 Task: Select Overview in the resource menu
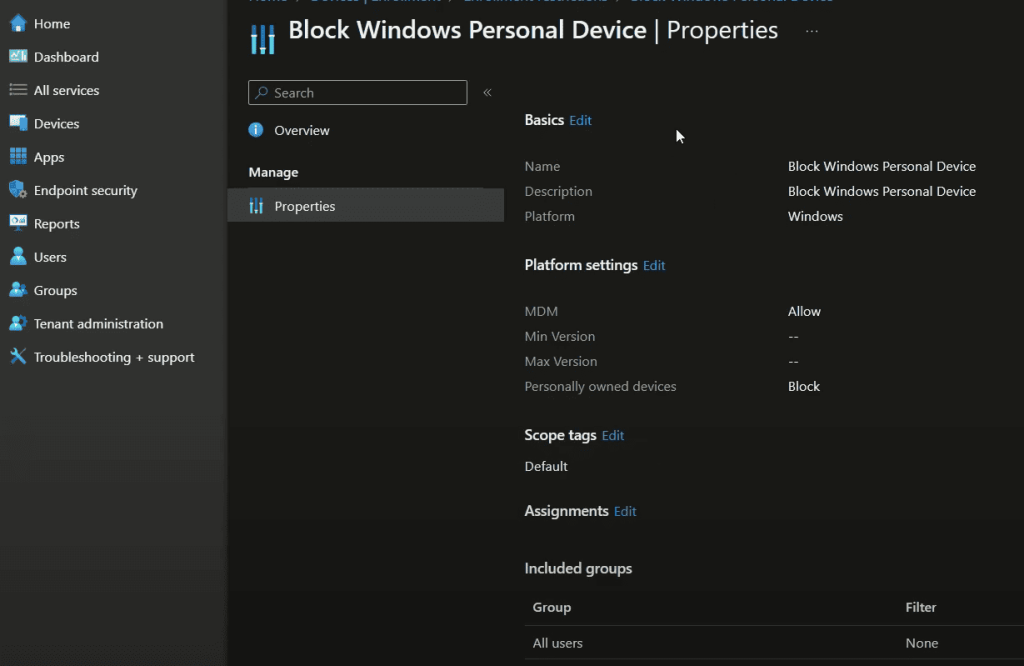tap(301, 131)
